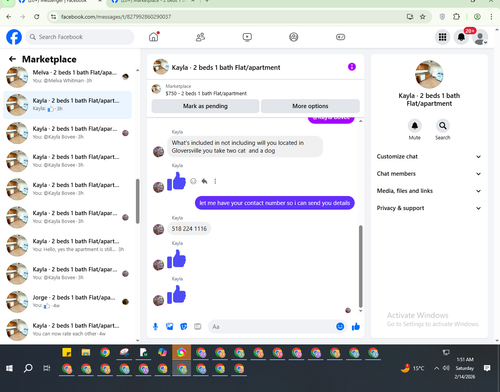This screenshot has height=392, width=500.
Task: Expand the Chat members section
Action: coord(429,174)
